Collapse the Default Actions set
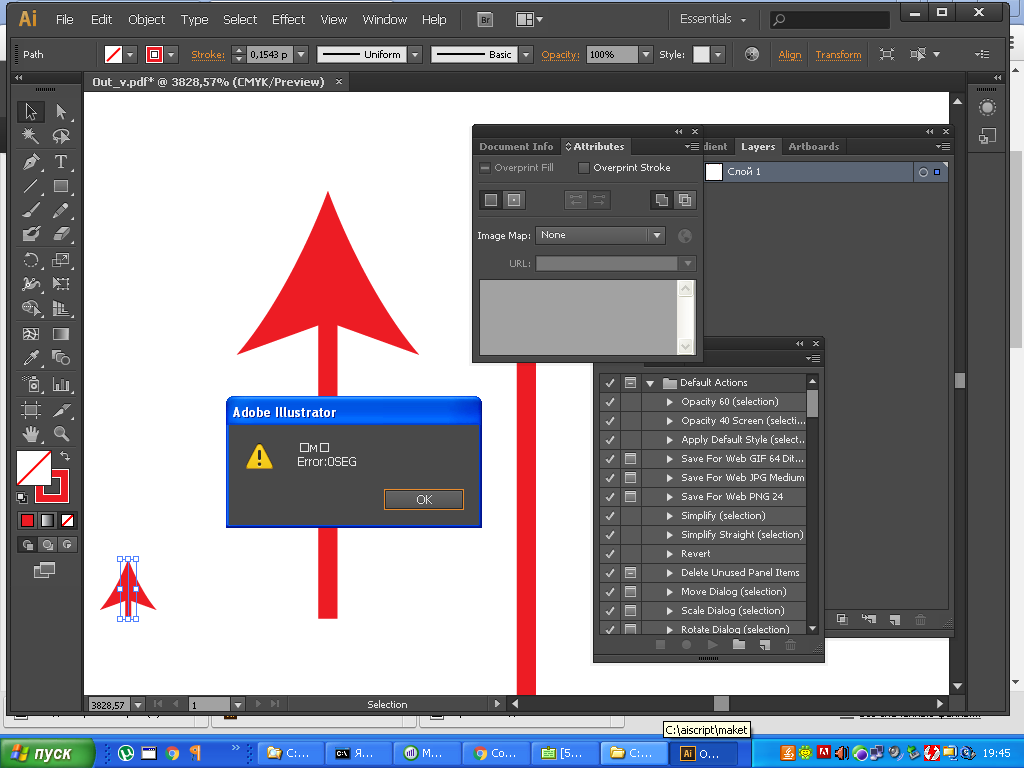1024x768 pixels. [x=650, y=383]
